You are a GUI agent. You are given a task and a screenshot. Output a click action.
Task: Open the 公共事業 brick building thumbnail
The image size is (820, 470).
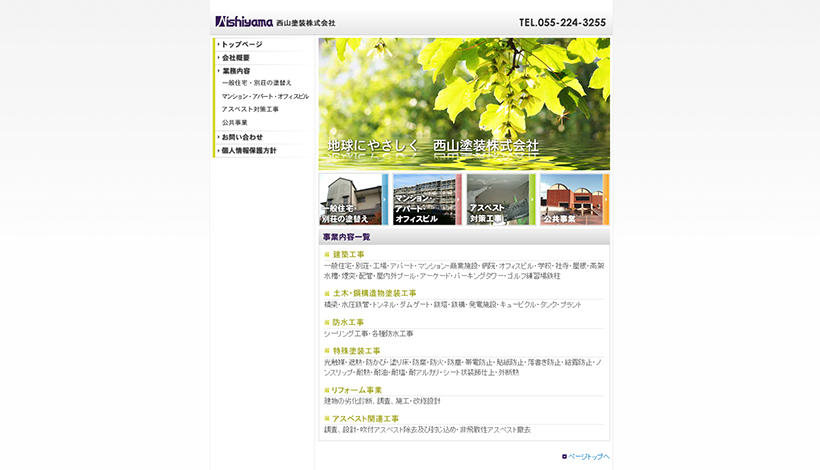coord(575,200)
